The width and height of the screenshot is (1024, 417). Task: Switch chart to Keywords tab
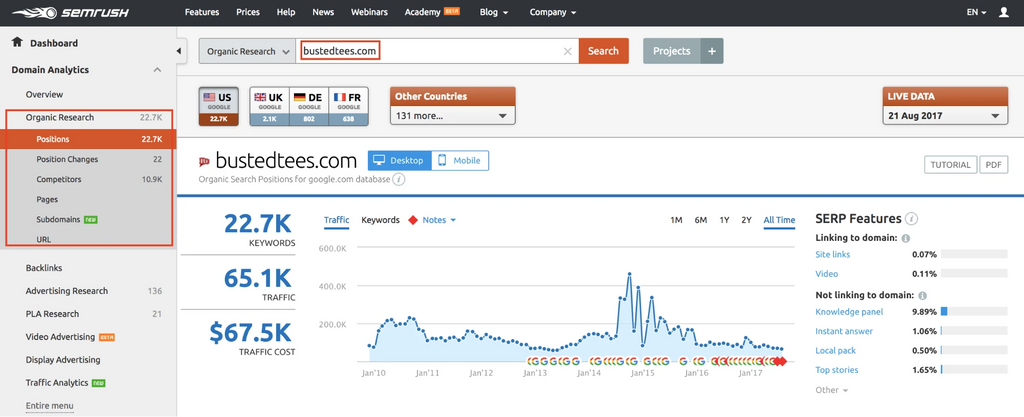pos(380,220)
